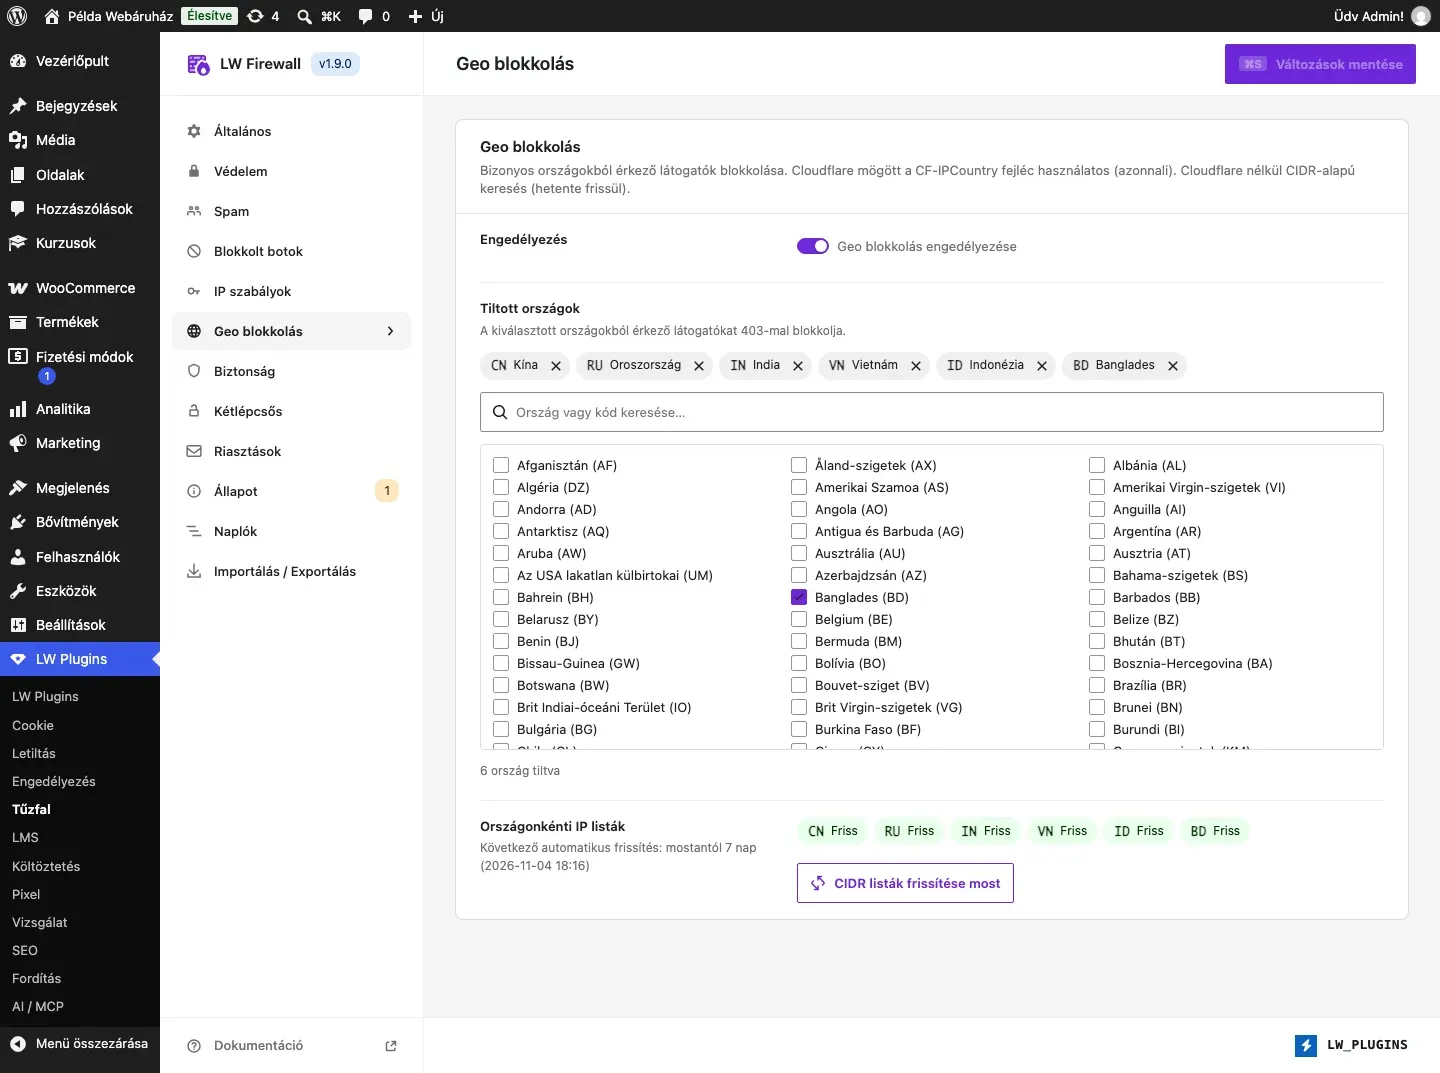Click CIDR listák frissítése most button
Image resolution: width=1440 pixels, height=1073 pixels.
coord(905,883)
